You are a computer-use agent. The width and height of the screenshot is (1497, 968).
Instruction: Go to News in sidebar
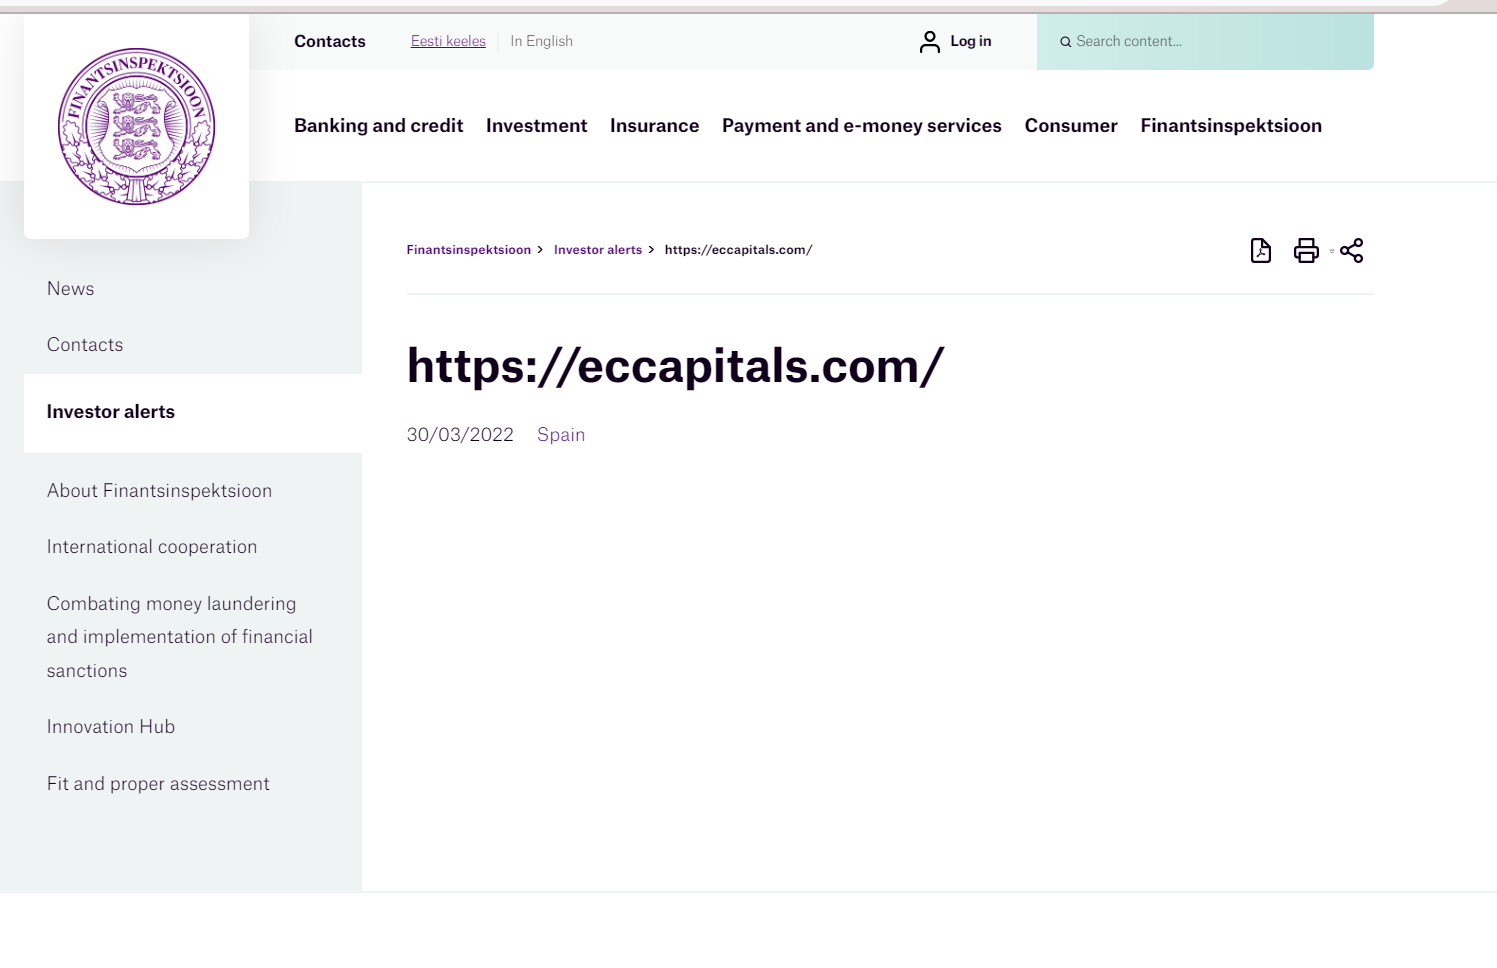pos(71,289)
